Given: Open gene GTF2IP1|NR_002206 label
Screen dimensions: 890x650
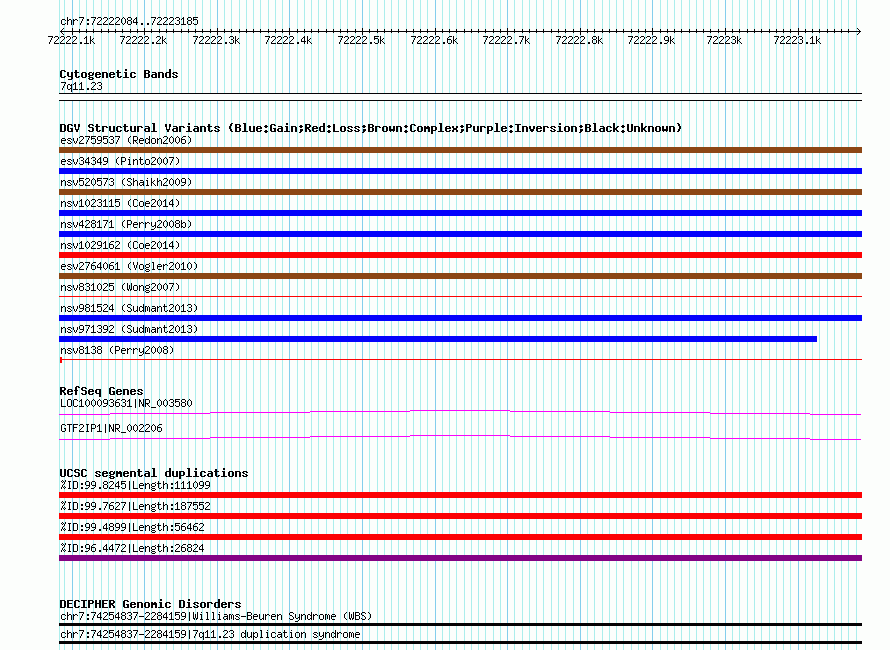Looking at the screenshot, I should click(x=111, y=428).
